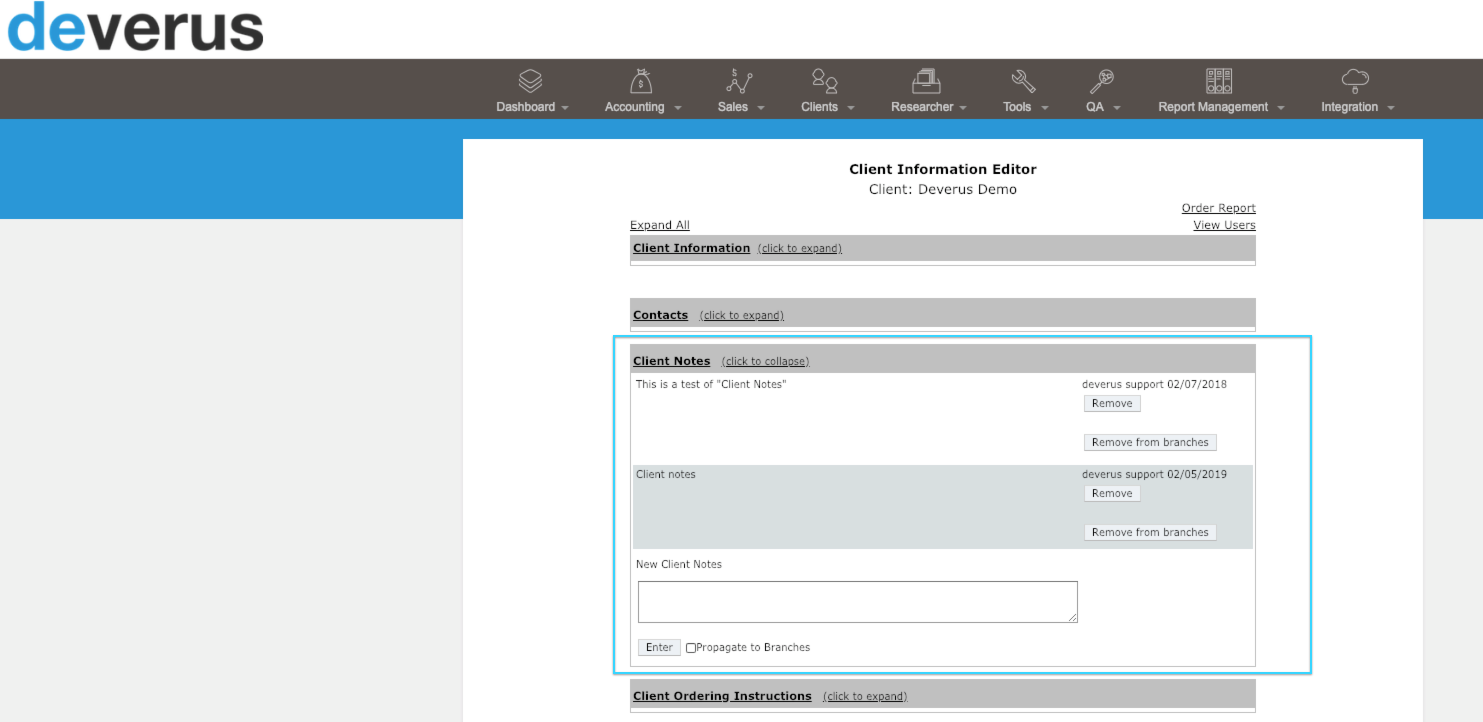This screenshot has width=1483, height=722.
Task: Focus the New Client Notes text box
Action: pyautogui.click(x=858, y=602)
